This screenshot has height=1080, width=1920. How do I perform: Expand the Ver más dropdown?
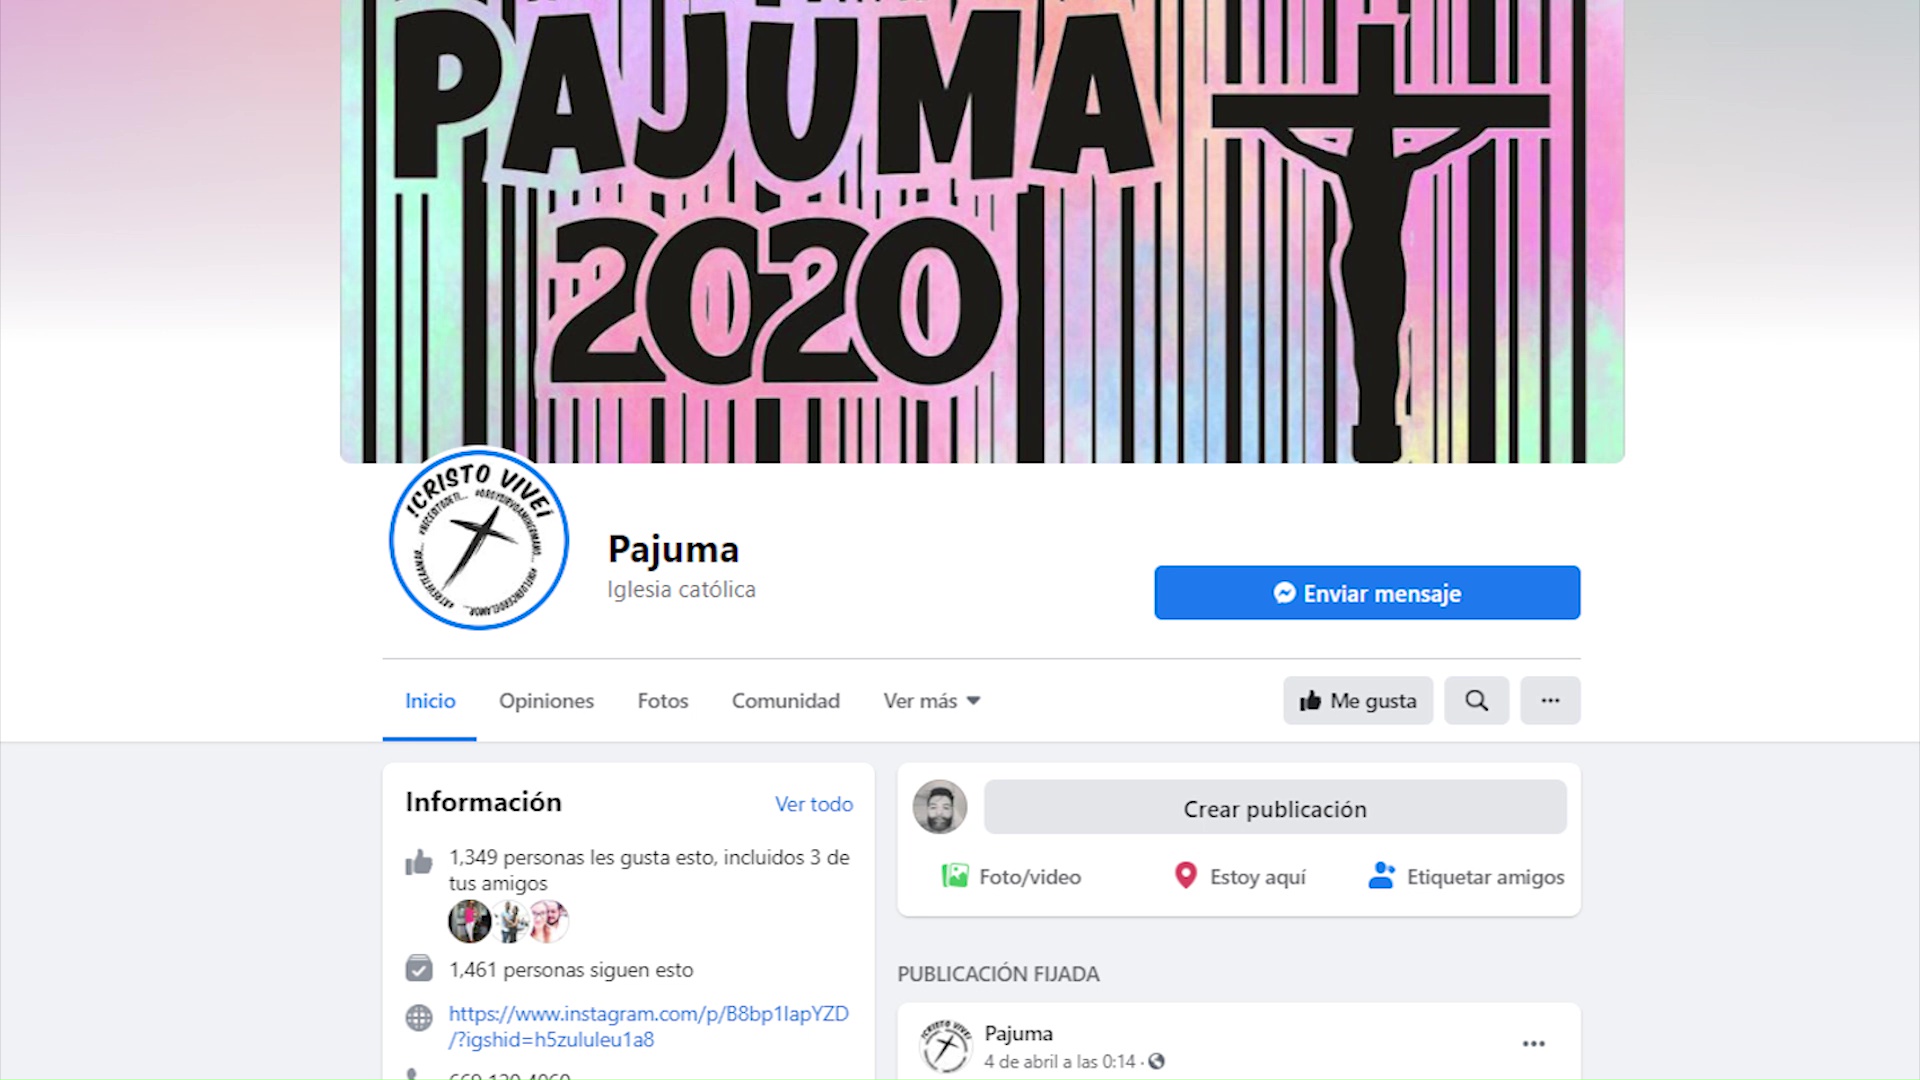(932, 701)
